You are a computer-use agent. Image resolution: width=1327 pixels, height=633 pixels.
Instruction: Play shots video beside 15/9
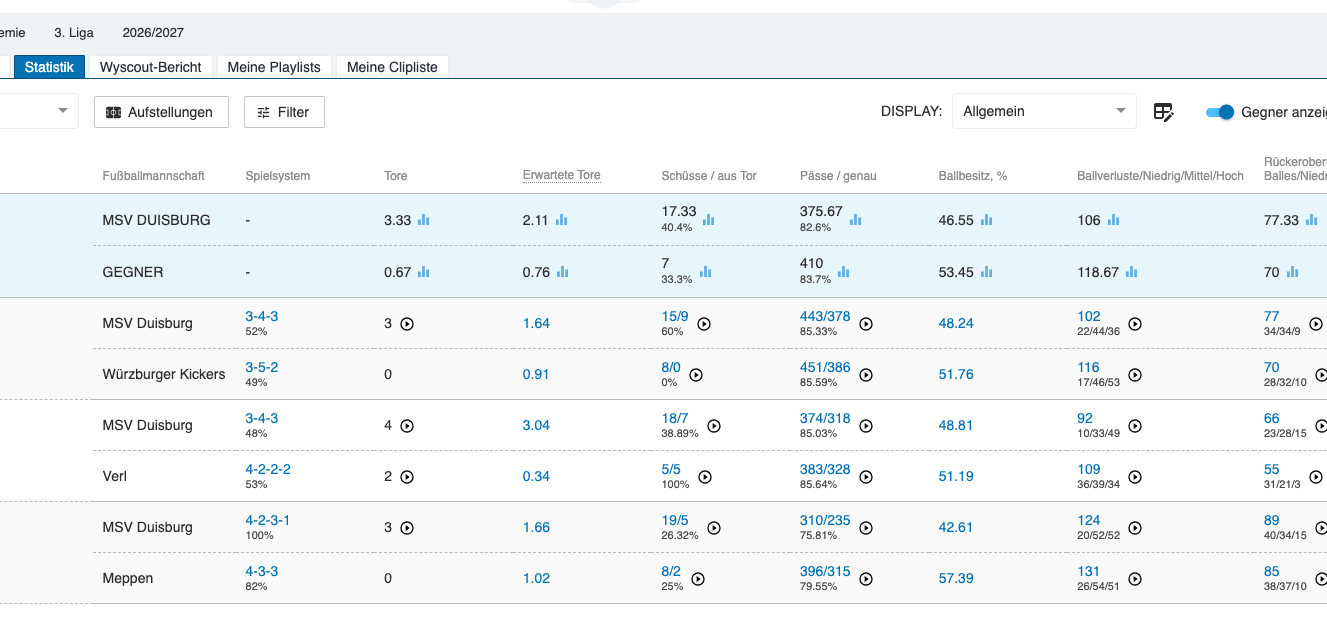[x=704, y=324]
